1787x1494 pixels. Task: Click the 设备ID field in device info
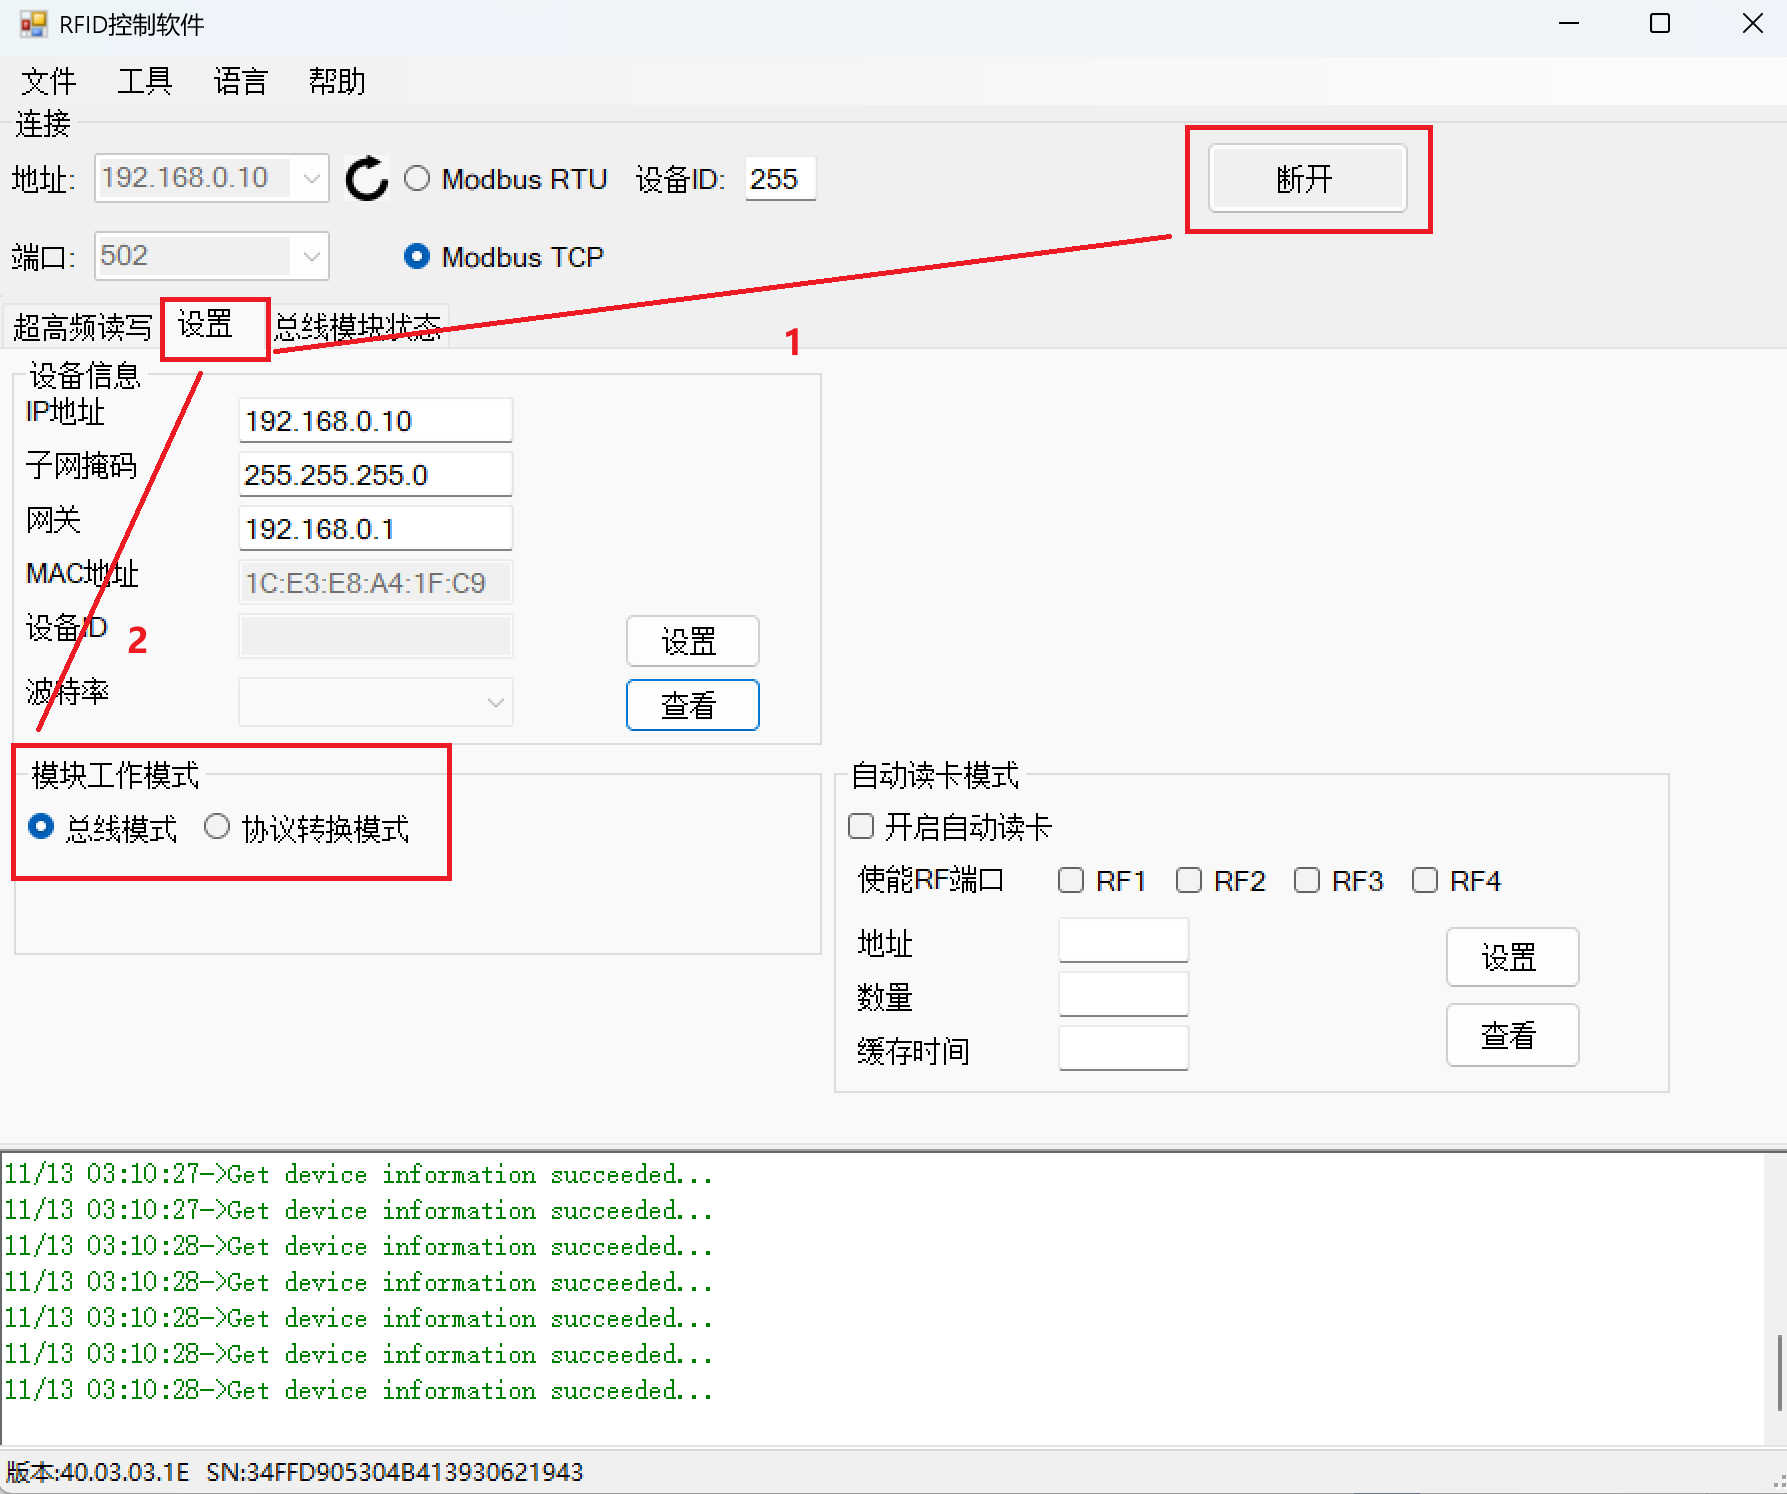[x=376, y=636]
